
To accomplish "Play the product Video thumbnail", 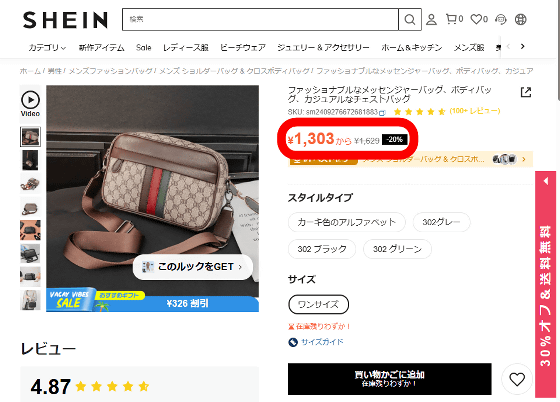I will [30, 103].
